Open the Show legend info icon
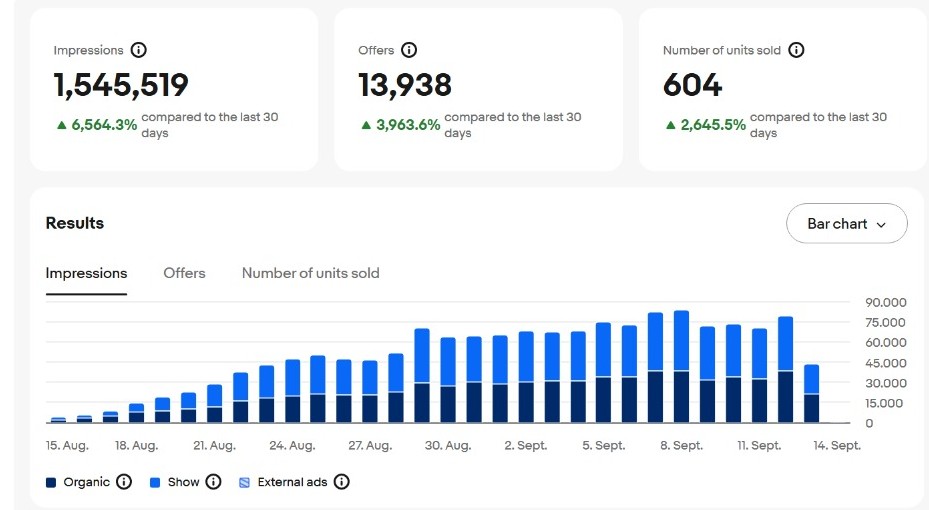 tap(213, 482)
